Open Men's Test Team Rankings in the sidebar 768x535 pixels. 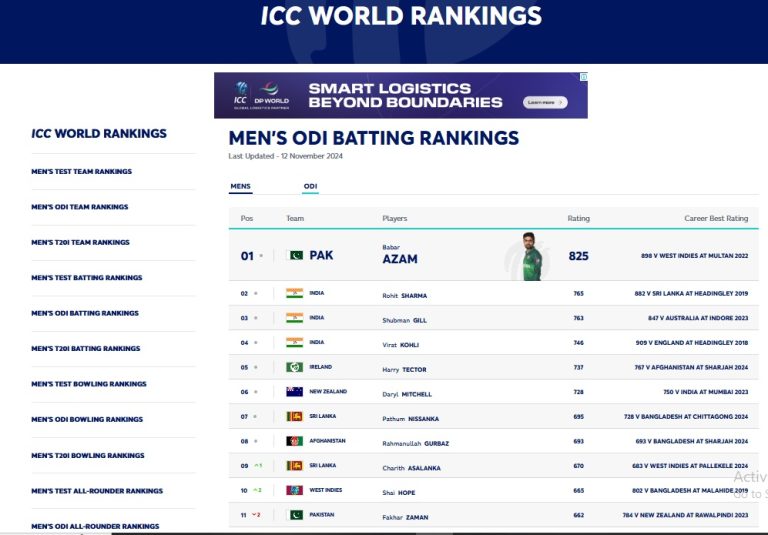(x=82, y=171)
